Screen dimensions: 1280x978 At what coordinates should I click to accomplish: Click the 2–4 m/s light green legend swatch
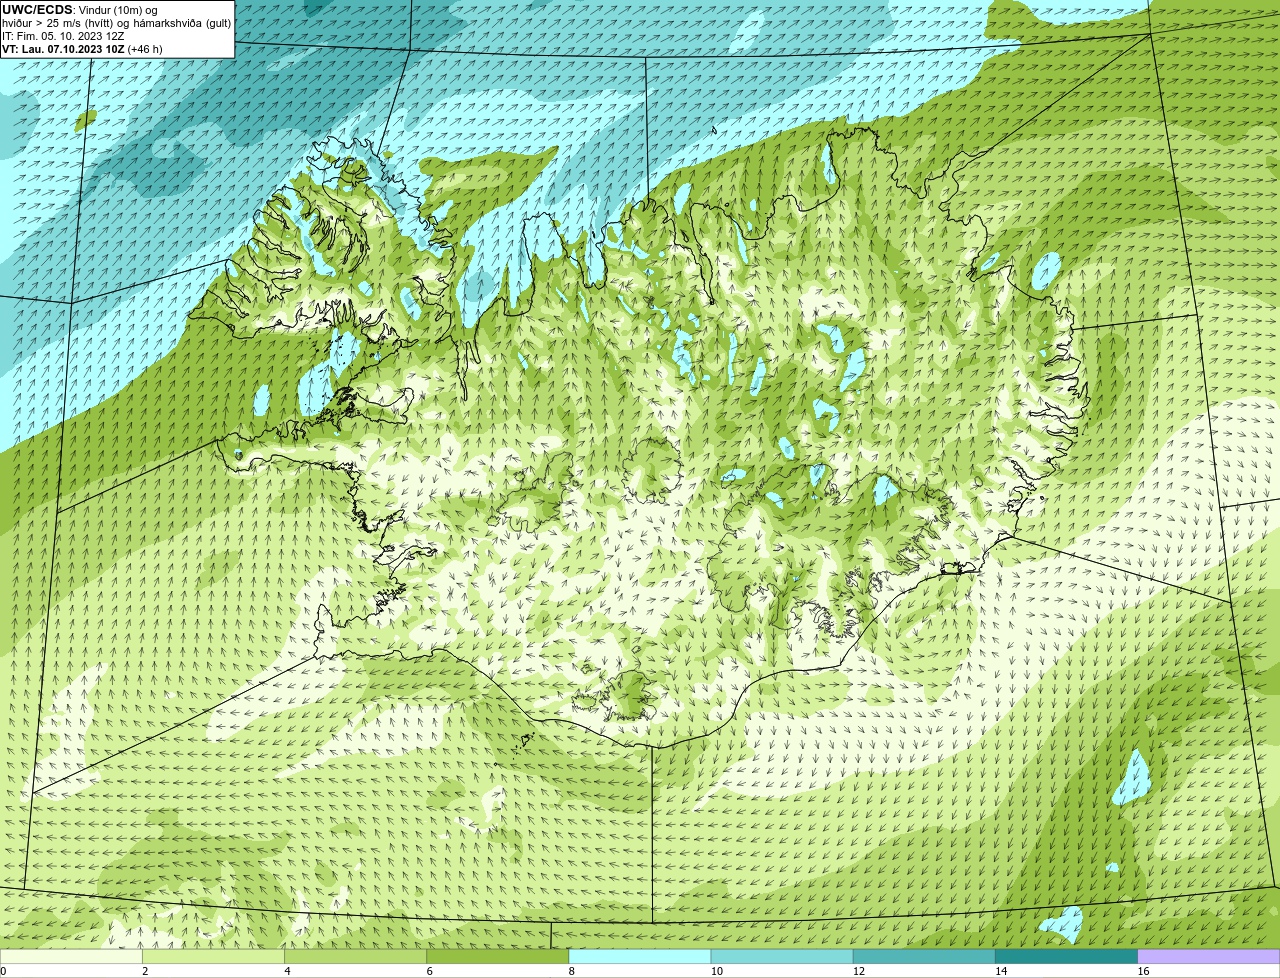tap(213, 956)
